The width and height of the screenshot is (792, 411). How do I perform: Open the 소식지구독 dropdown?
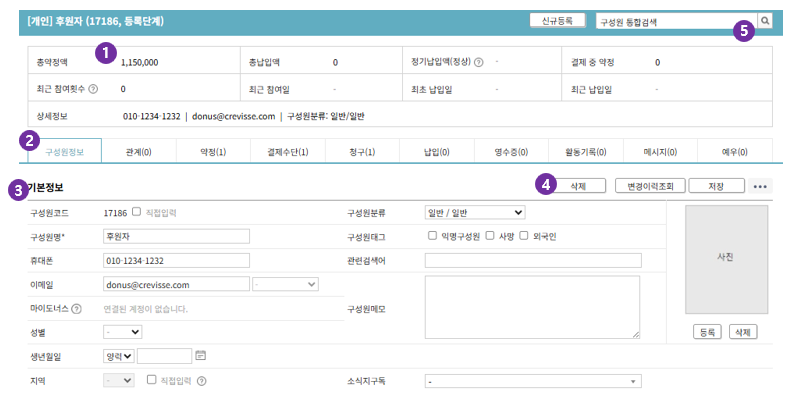533,381
